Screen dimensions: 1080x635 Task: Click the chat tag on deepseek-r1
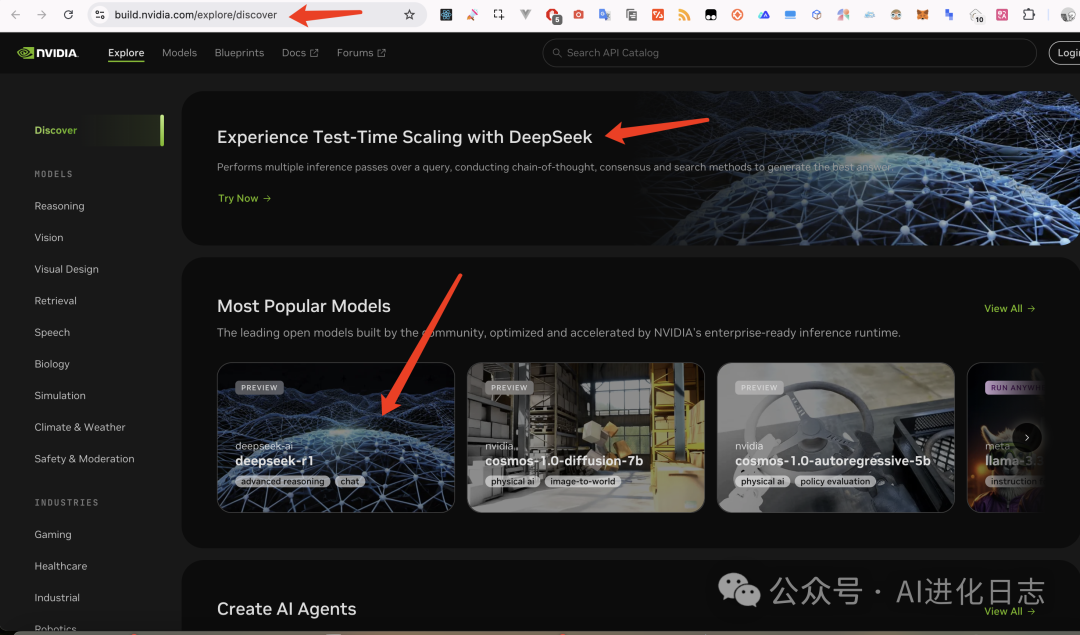[349, 481]
